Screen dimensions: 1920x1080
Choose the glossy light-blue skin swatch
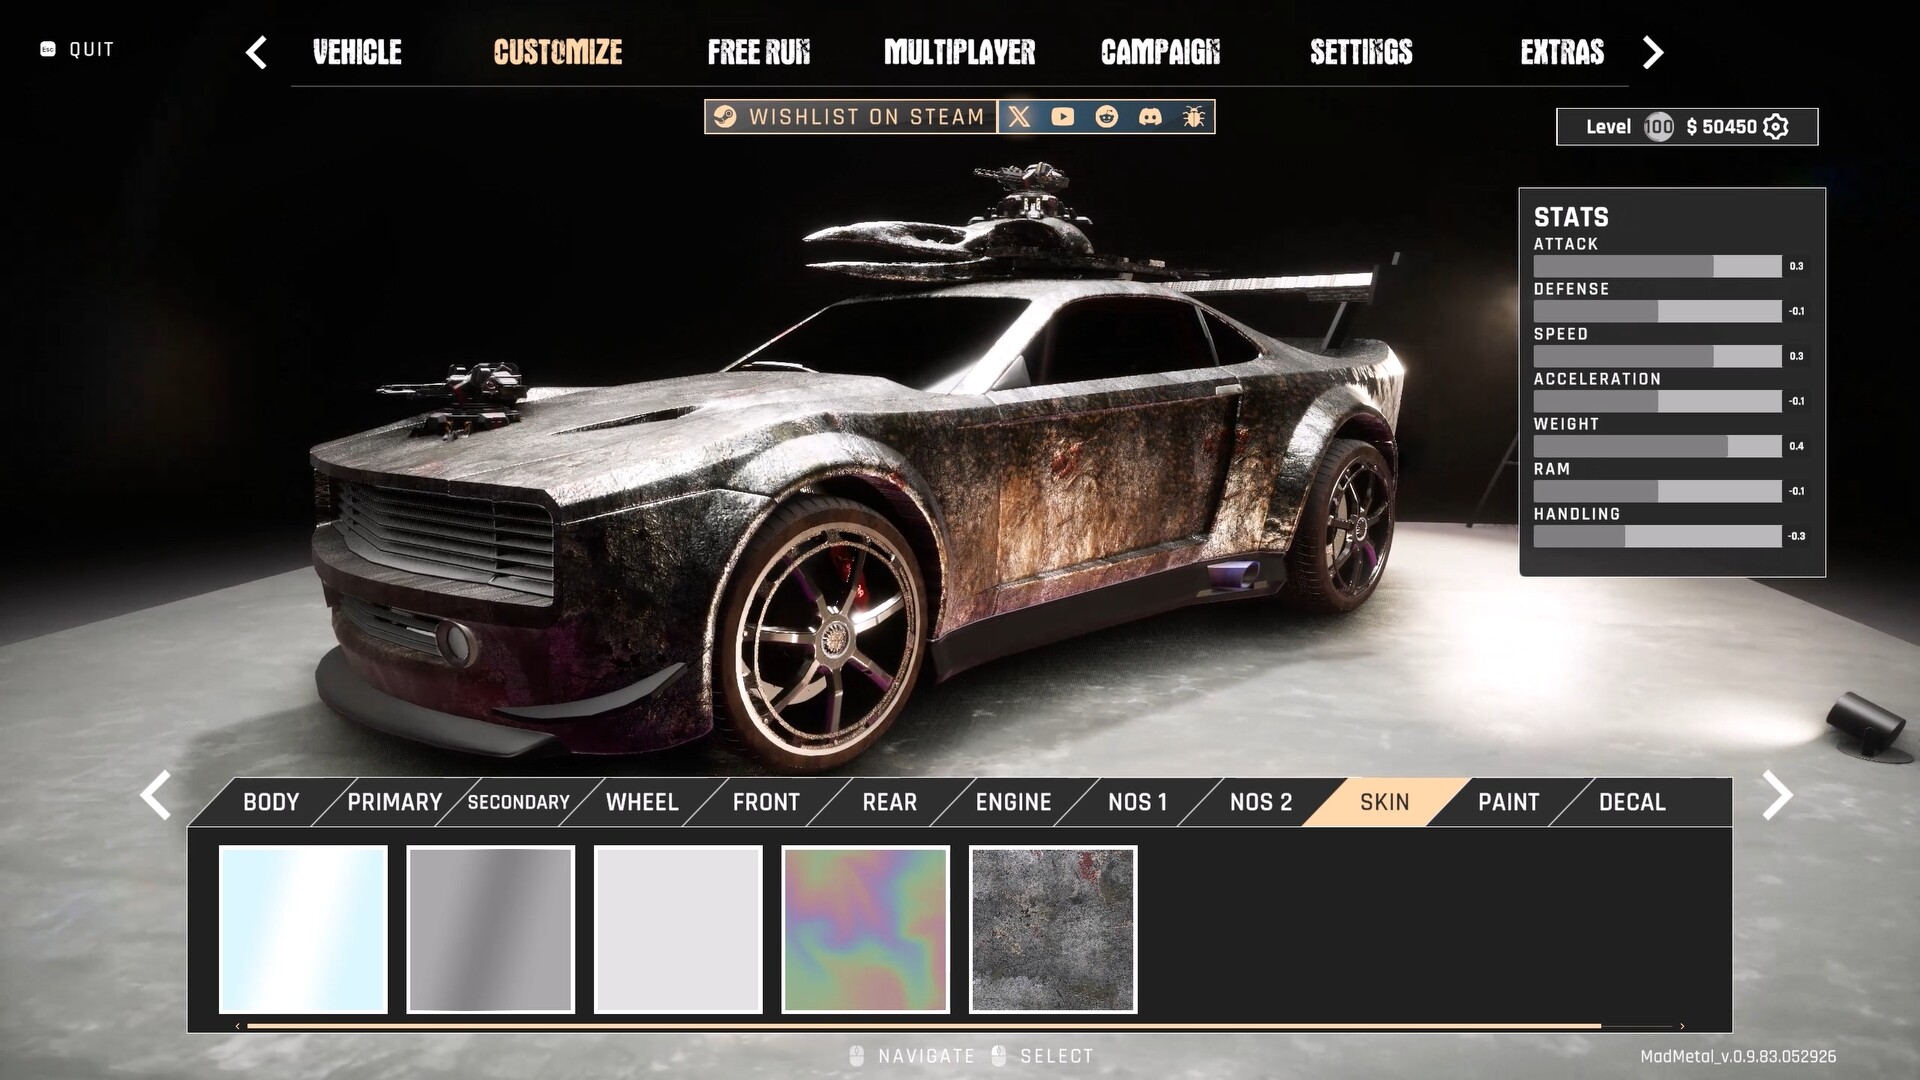pyautogui.click(x=303, y=930)
